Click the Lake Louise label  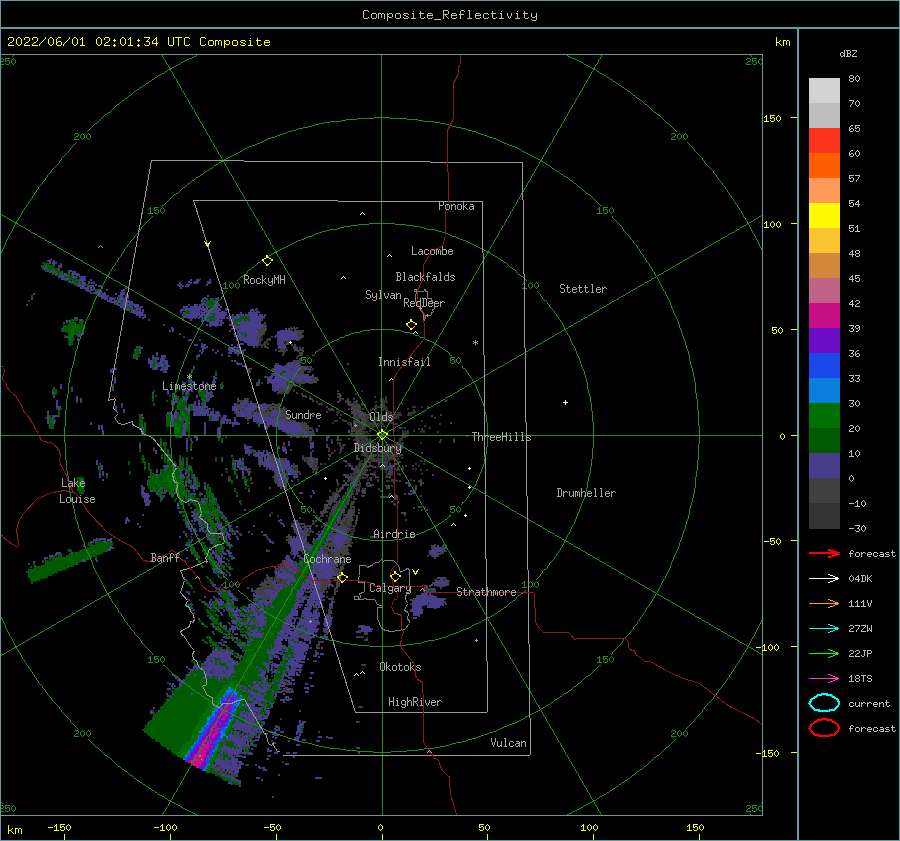click(77, 491)
